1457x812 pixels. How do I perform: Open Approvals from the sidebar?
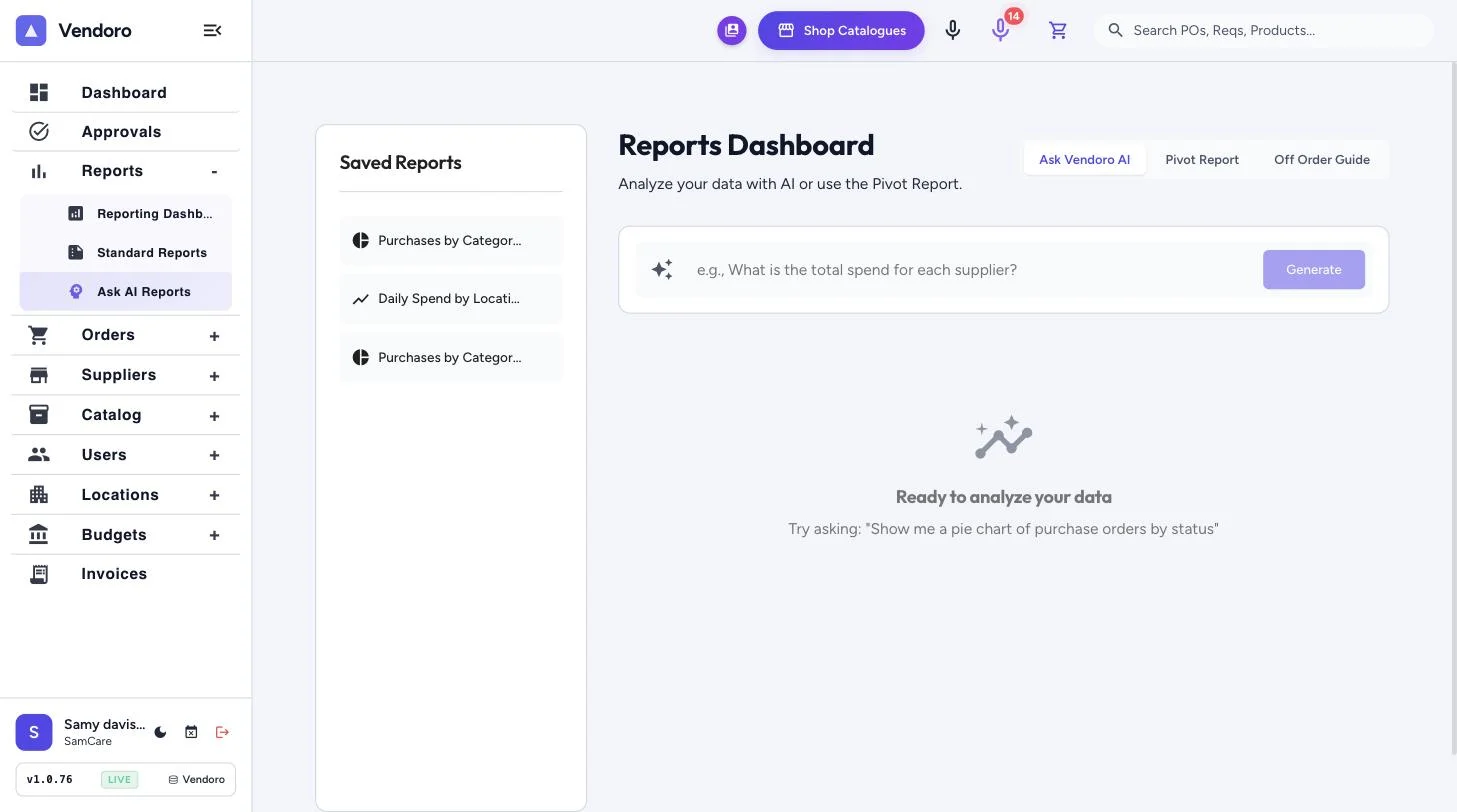coord(125,132)
